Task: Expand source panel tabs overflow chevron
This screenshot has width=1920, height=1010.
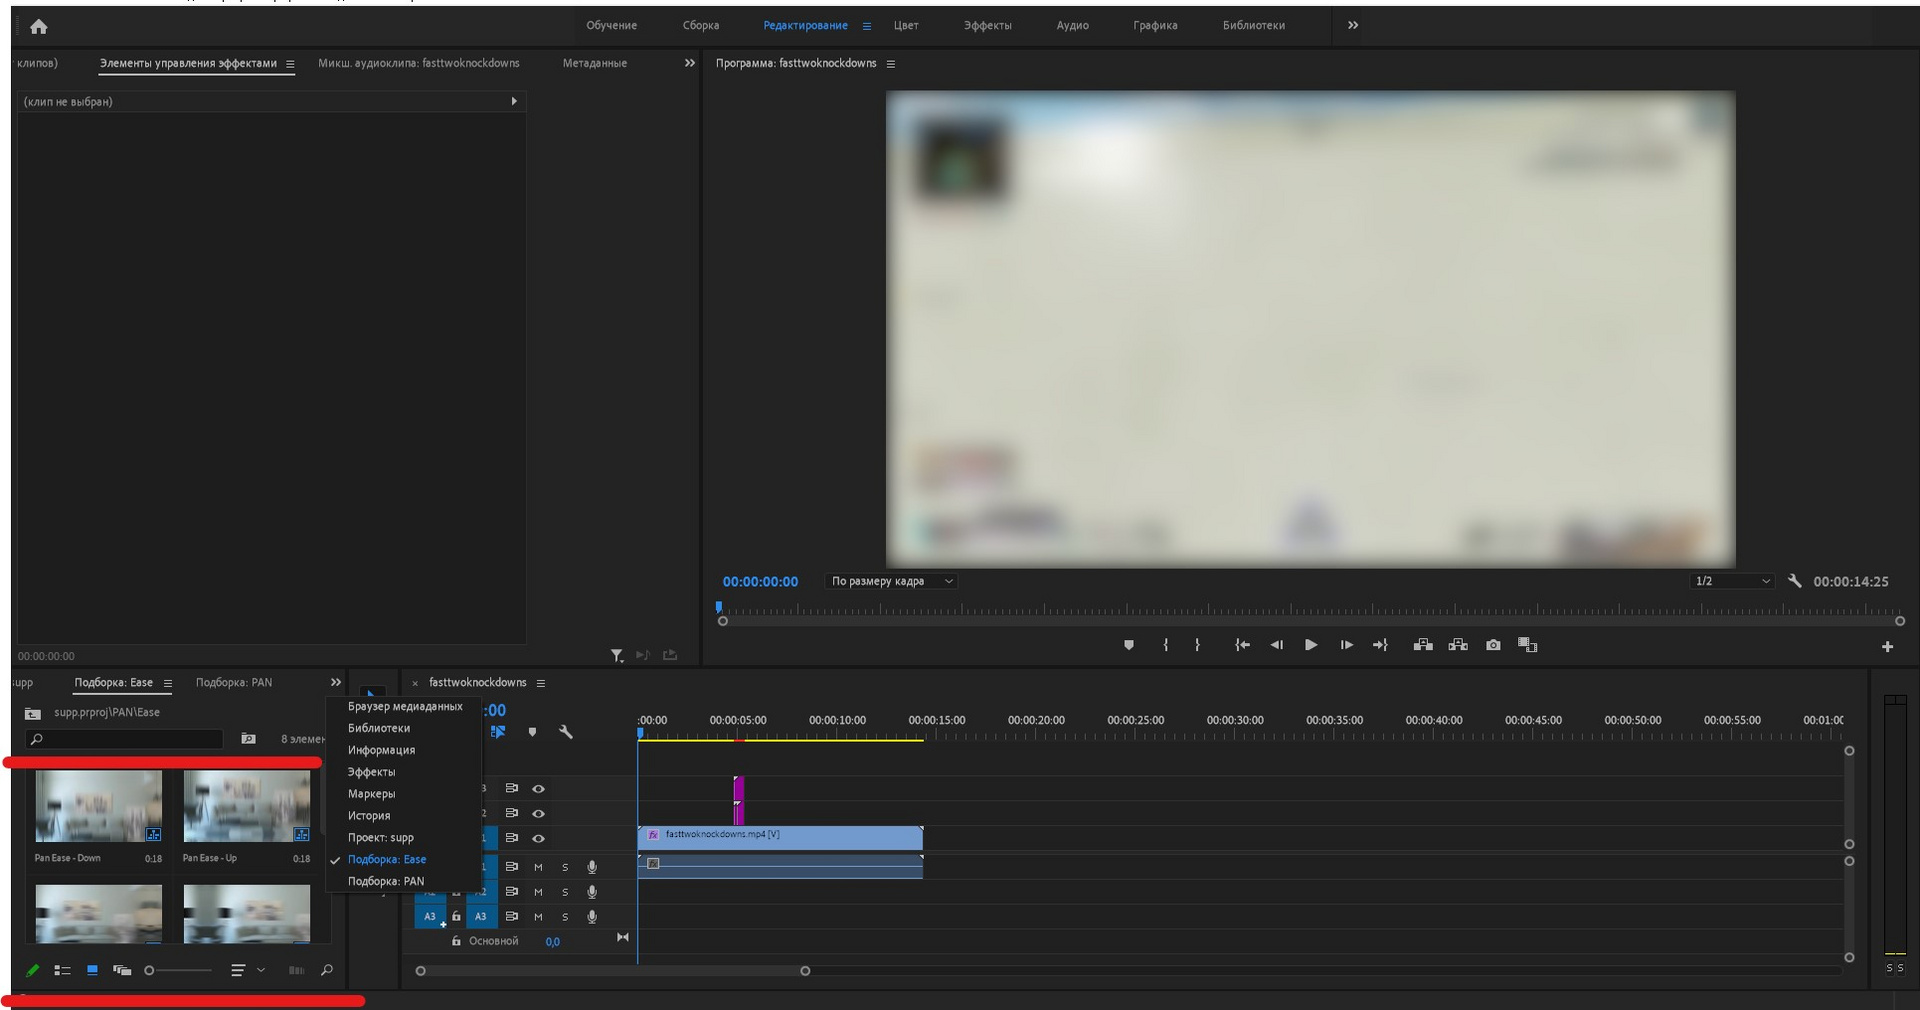Action: point(689,63)
